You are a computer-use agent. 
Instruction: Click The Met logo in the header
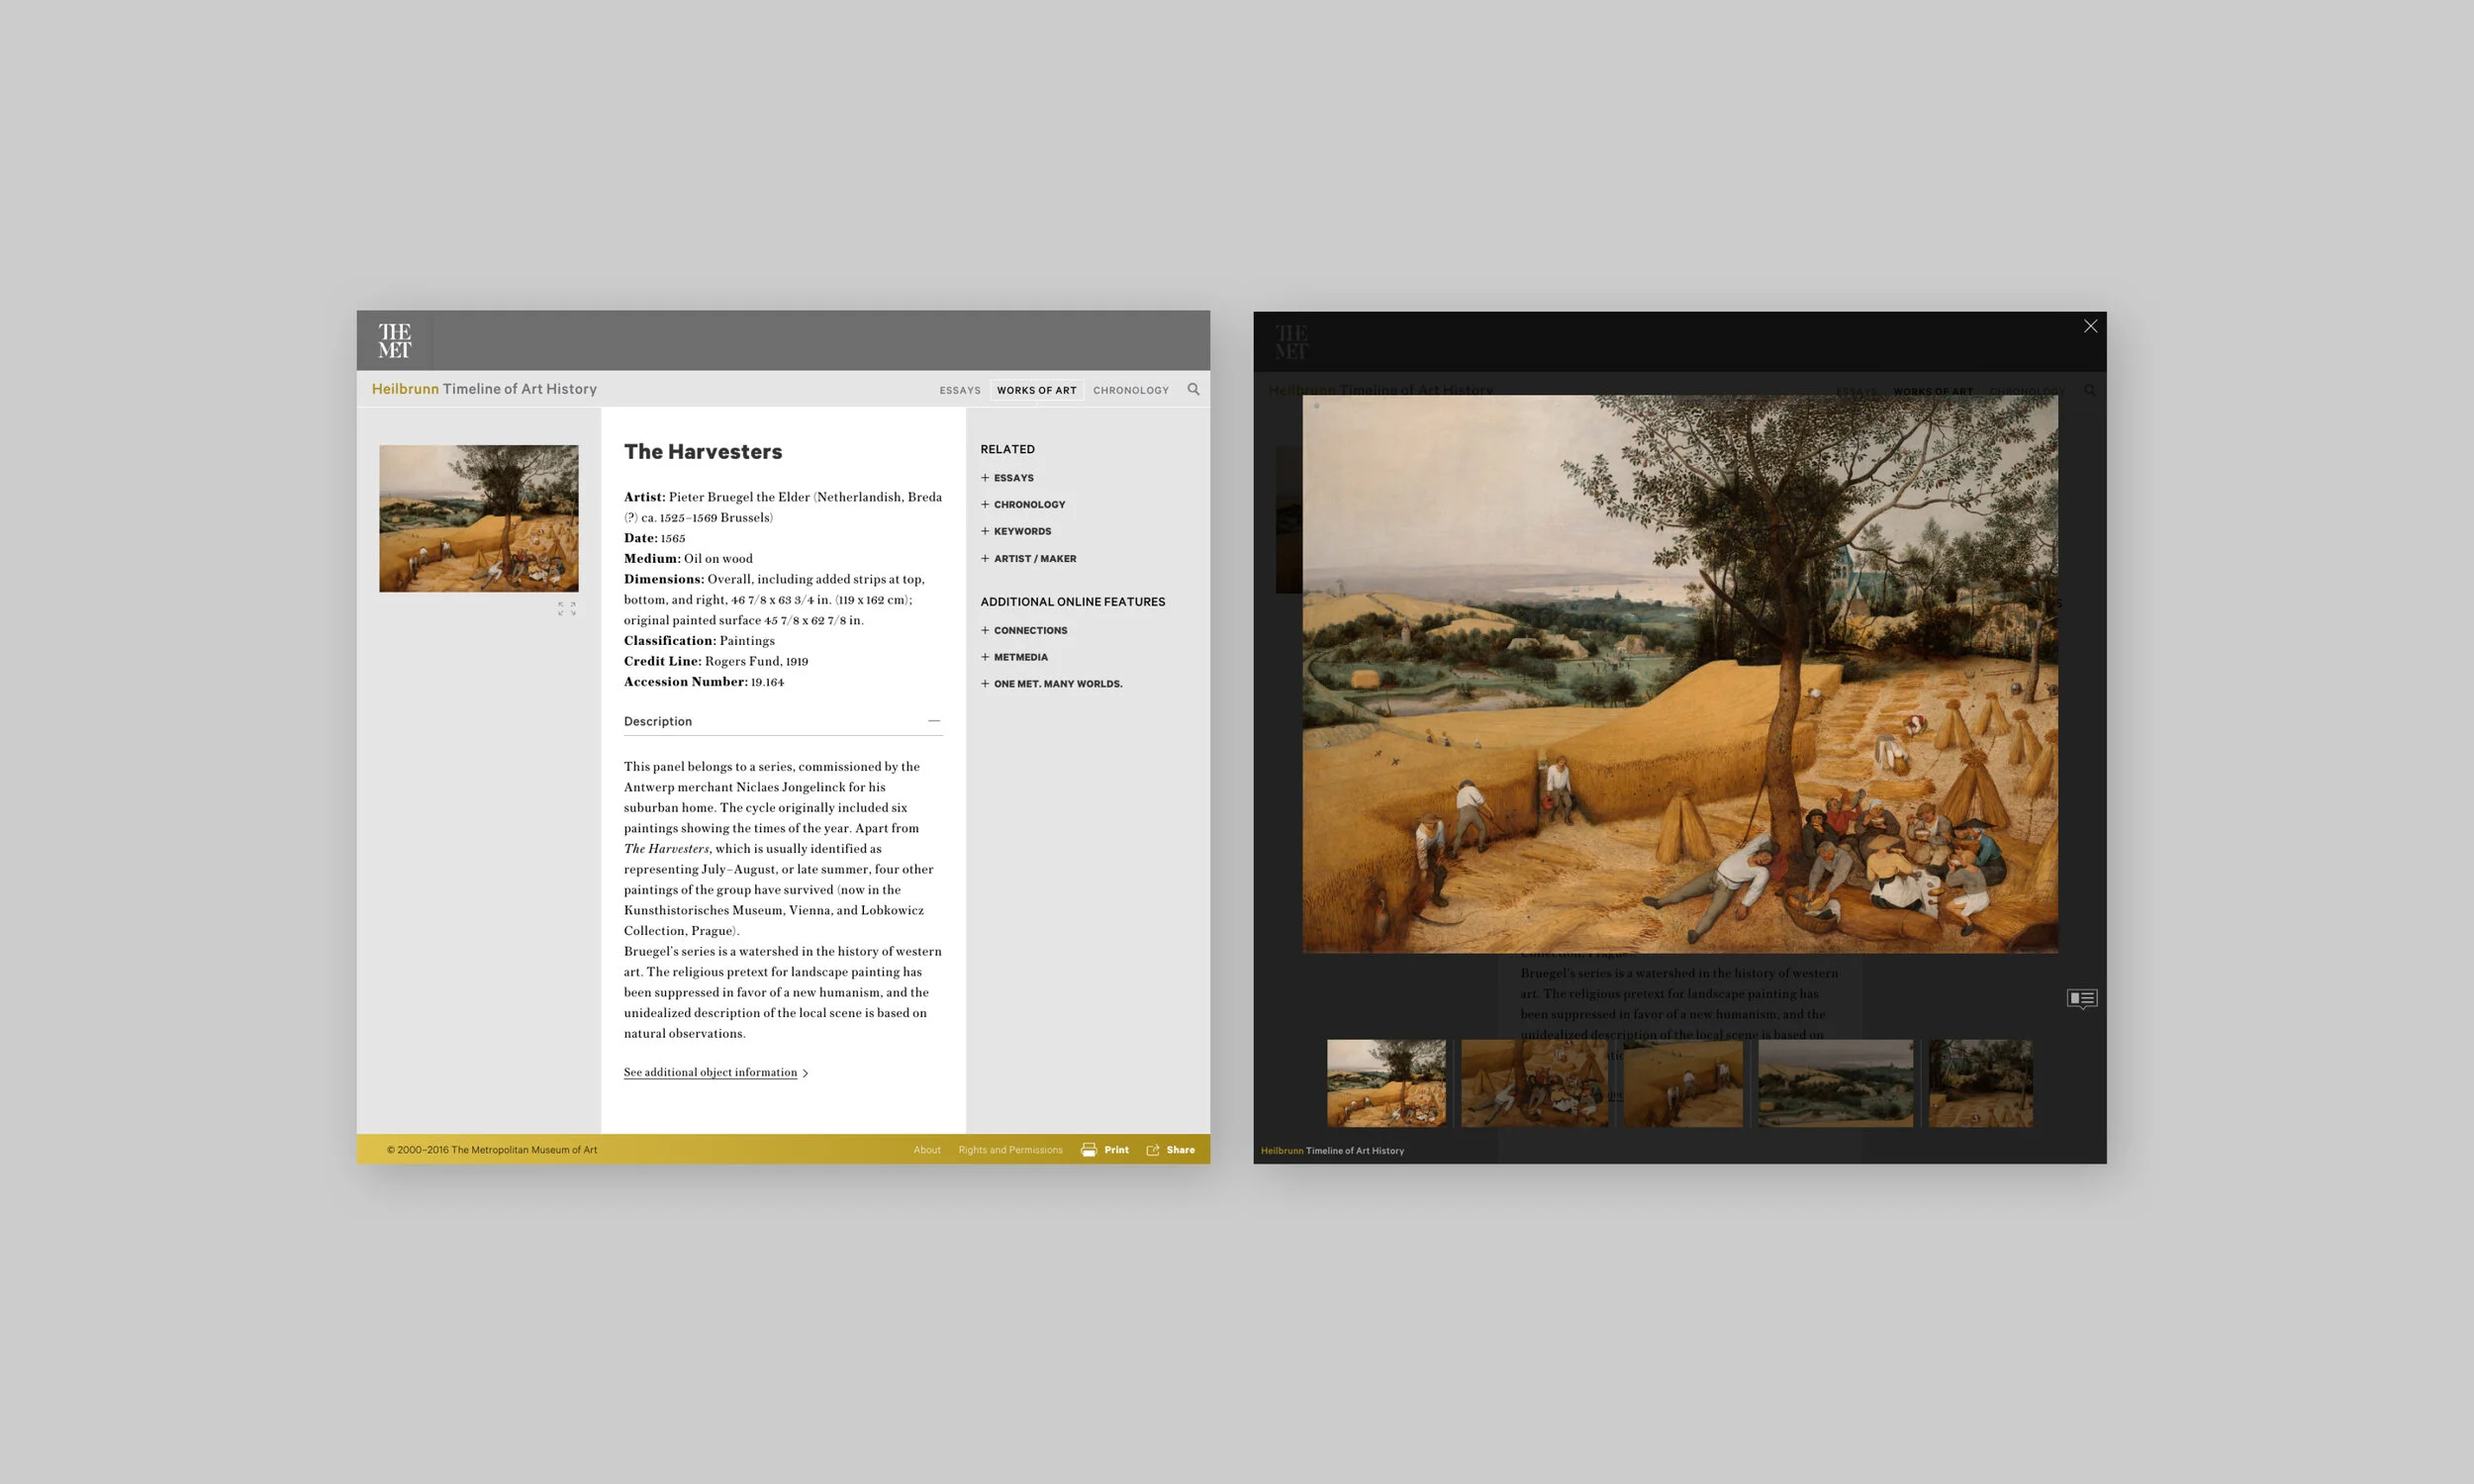(394, 340)
